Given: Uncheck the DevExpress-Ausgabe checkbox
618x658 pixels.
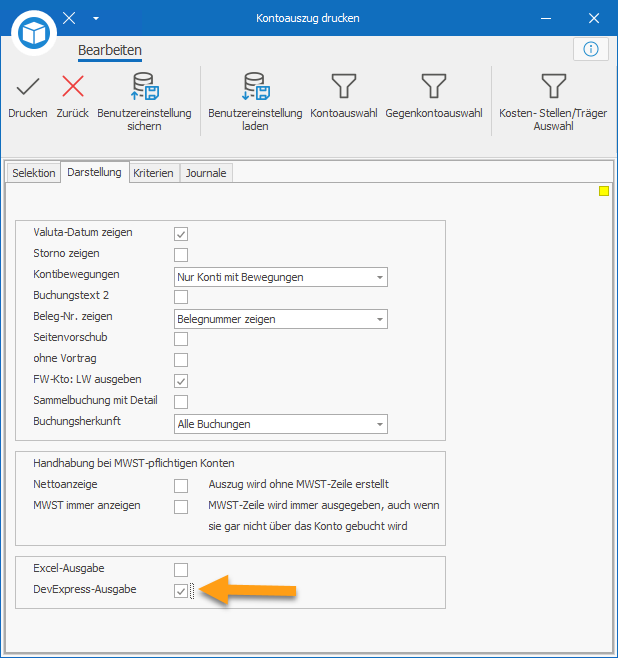Looking at the screenshot, I should (181, 591).
